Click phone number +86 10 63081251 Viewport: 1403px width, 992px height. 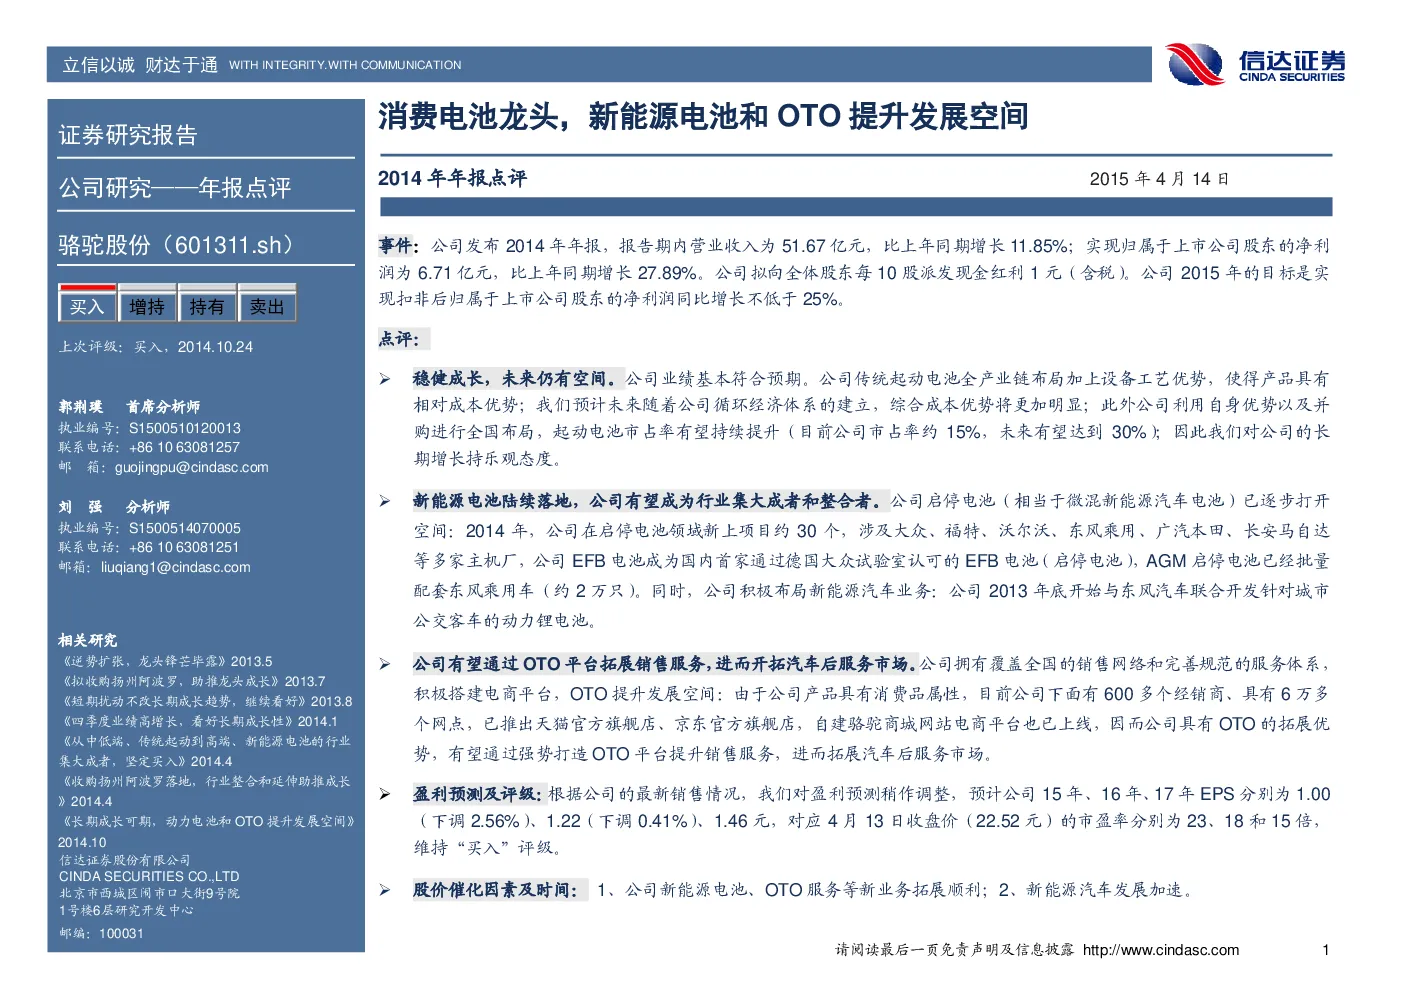185,547
